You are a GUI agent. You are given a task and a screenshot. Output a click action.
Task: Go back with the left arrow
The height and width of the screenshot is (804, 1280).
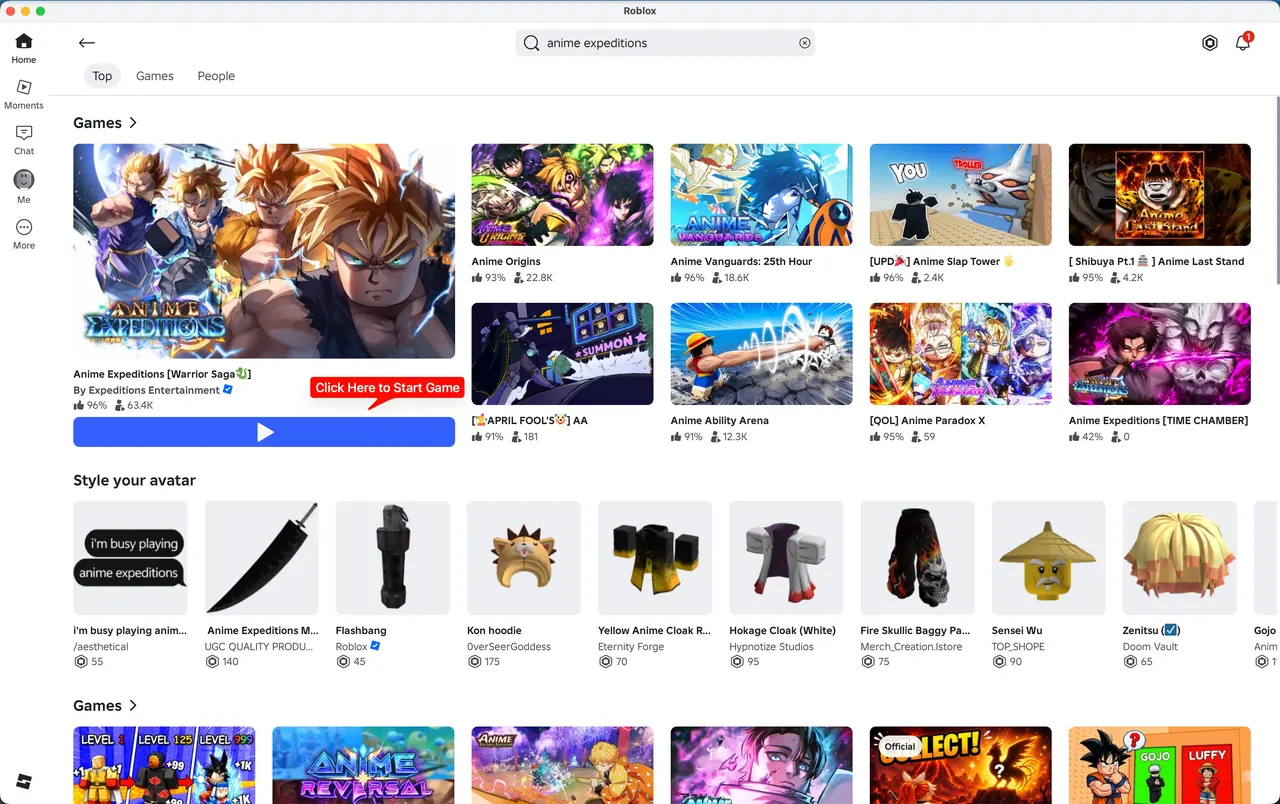pos(87,43)
